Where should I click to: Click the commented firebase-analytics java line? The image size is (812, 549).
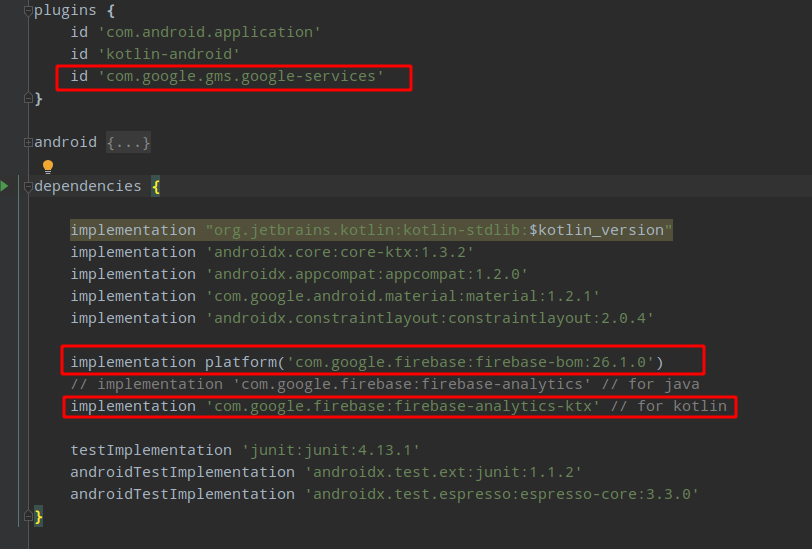[x=385, y=384]
